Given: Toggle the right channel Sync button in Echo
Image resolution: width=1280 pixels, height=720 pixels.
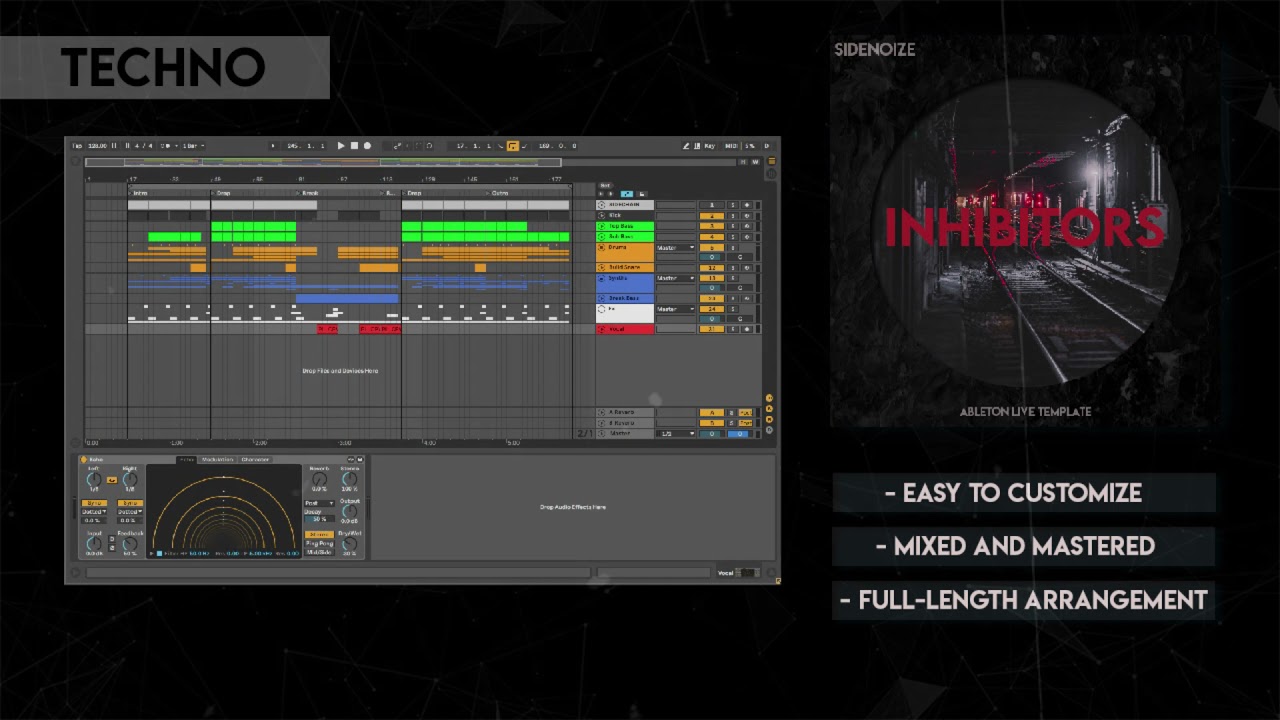Looking at the screenshot, I should coord(130,503).
